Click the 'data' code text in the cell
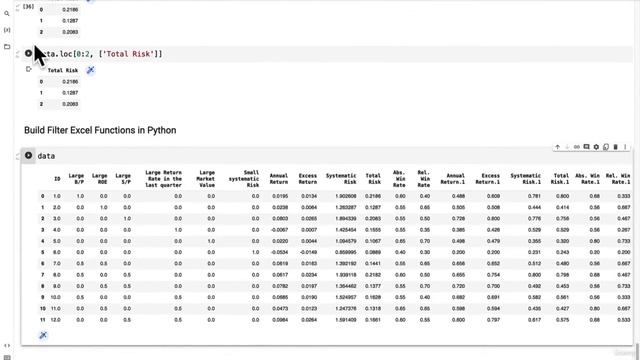 (46, 156)
